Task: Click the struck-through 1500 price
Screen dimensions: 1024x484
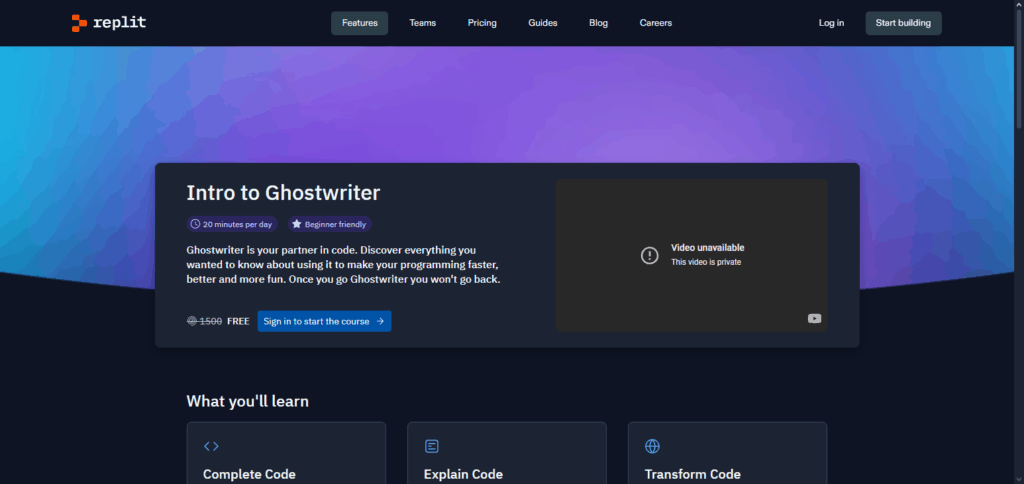Action: click(210, 321)
